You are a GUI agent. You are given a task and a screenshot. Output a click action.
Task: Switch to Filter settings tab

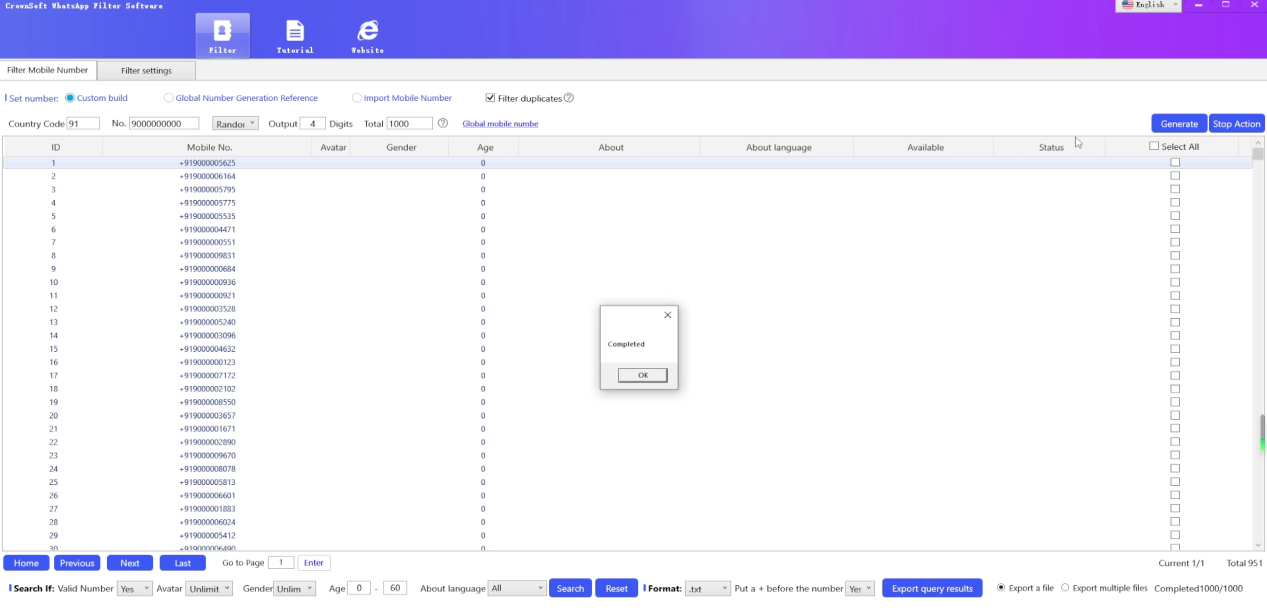point(146,70)
